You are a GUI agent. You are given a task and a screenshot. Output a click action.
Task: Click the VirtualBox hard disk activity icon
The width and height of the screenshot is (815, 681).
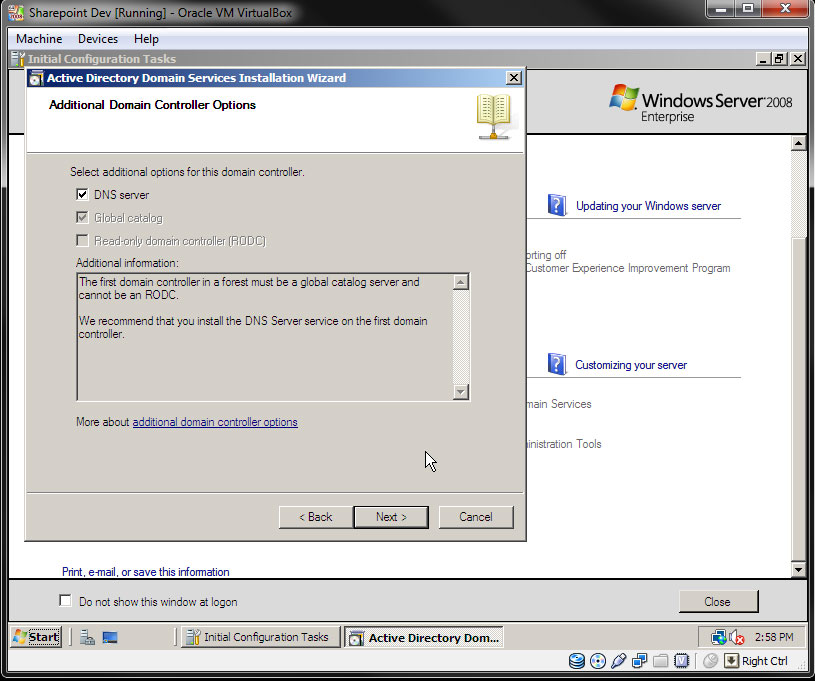576,661
